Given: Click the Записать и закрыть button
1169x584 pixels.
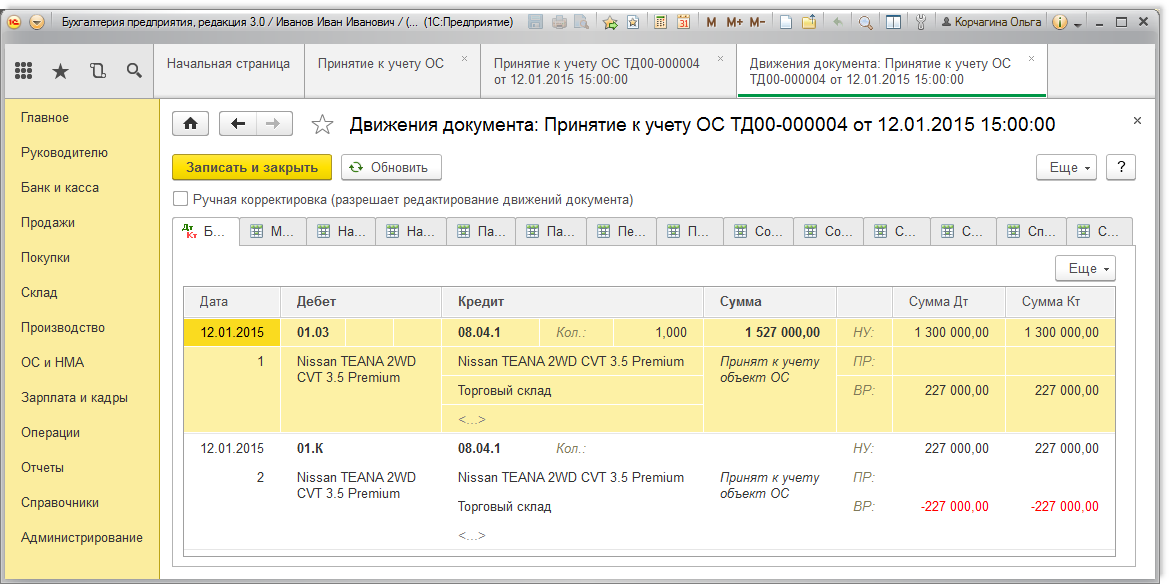Looking at the screenshot, I should click(x=252, y=168).
